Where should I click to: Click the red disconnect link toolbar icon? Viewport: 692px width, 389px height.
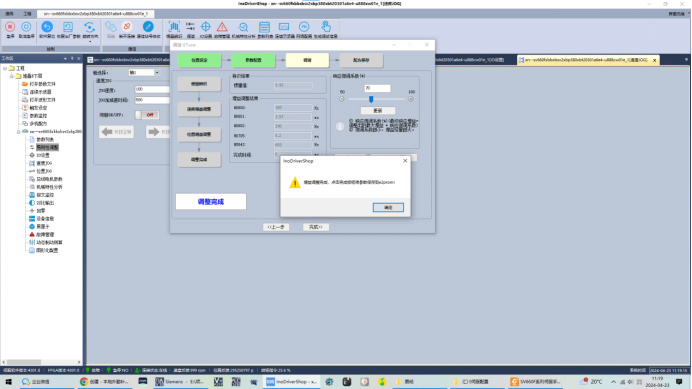tap(127, 27)
